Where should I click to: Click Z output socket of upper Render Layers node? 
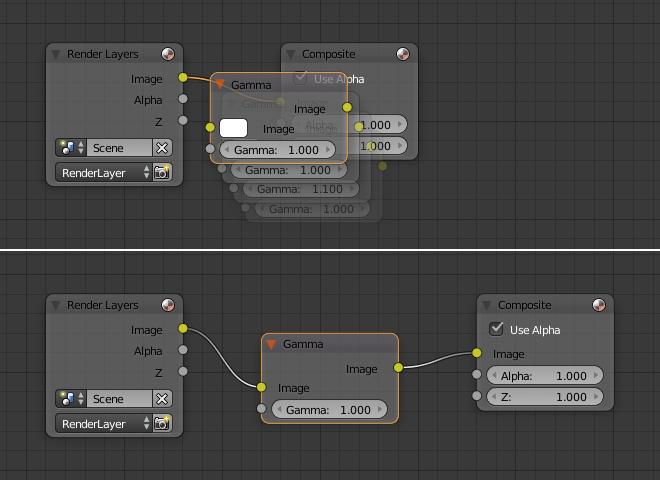(x=183, y=120)
